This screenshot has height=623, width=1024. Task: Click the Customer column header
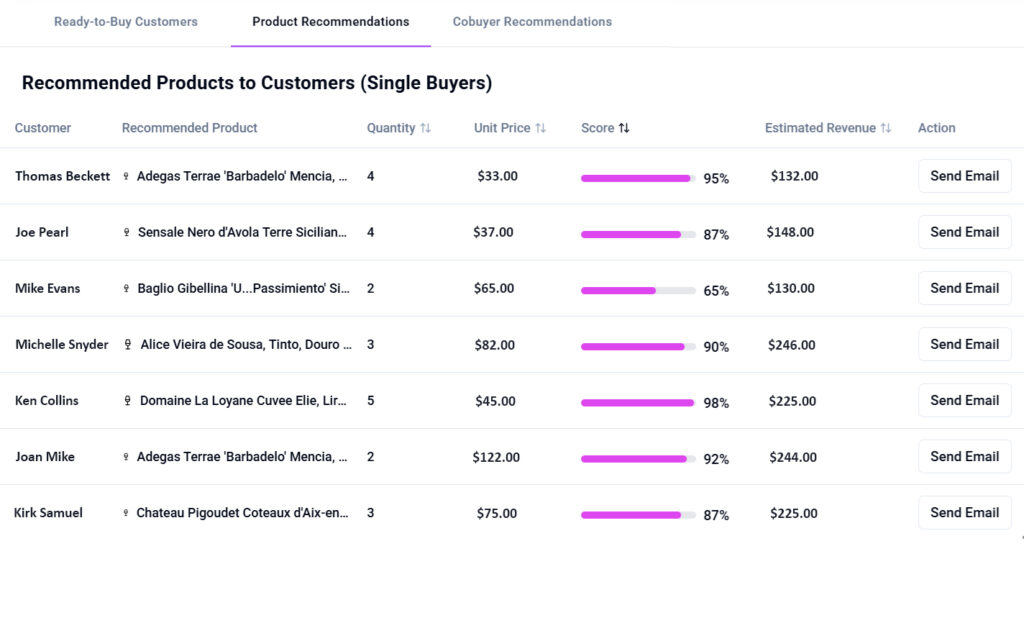[x=43, y=128]
